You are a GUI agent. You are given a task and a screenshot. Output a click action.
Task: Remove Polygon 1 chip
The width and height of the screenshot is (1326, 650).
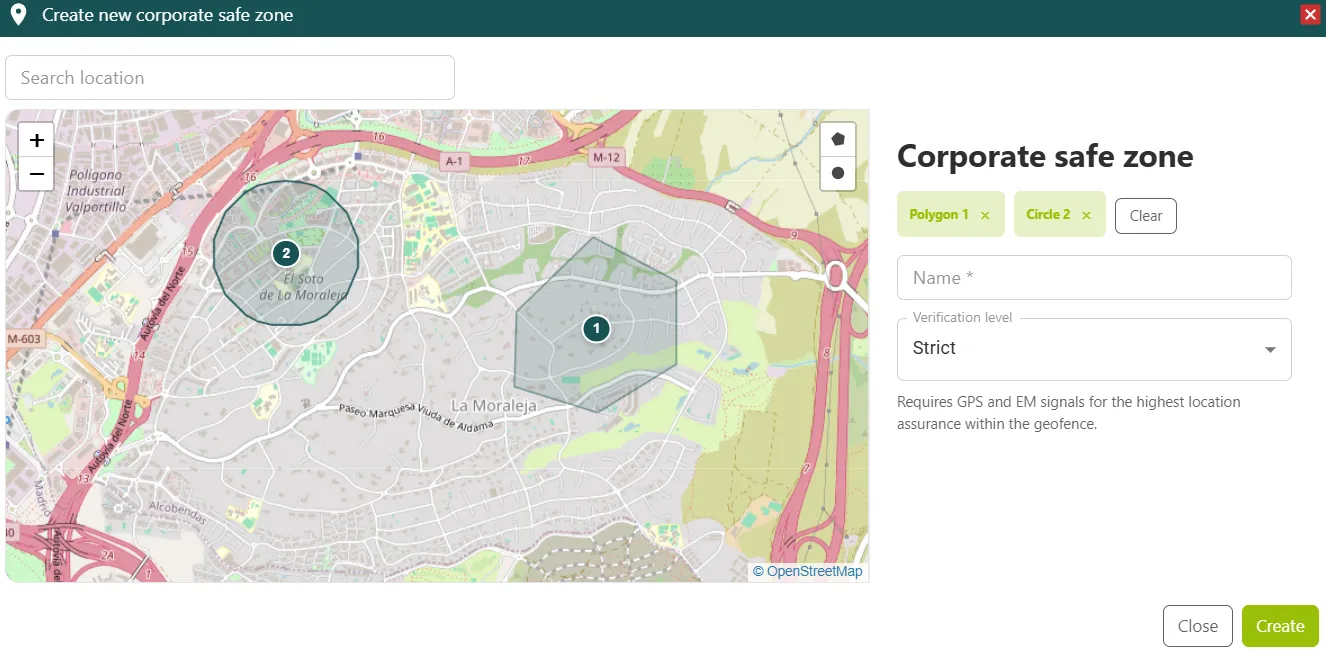click(985, 215)
